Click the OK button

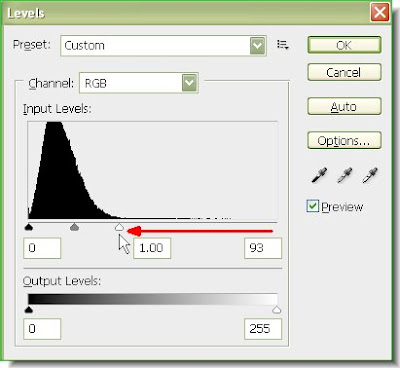344,45
